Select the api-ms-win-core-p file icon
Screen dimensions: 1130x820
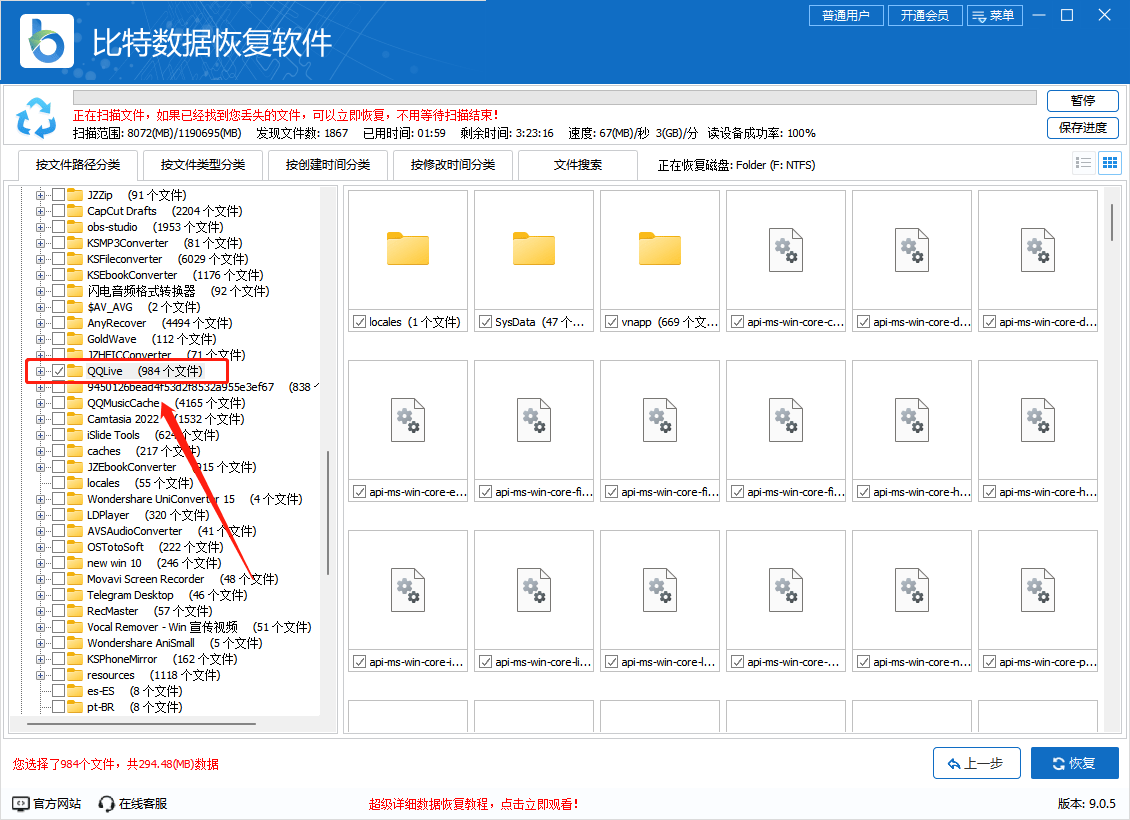[1038, 590]
